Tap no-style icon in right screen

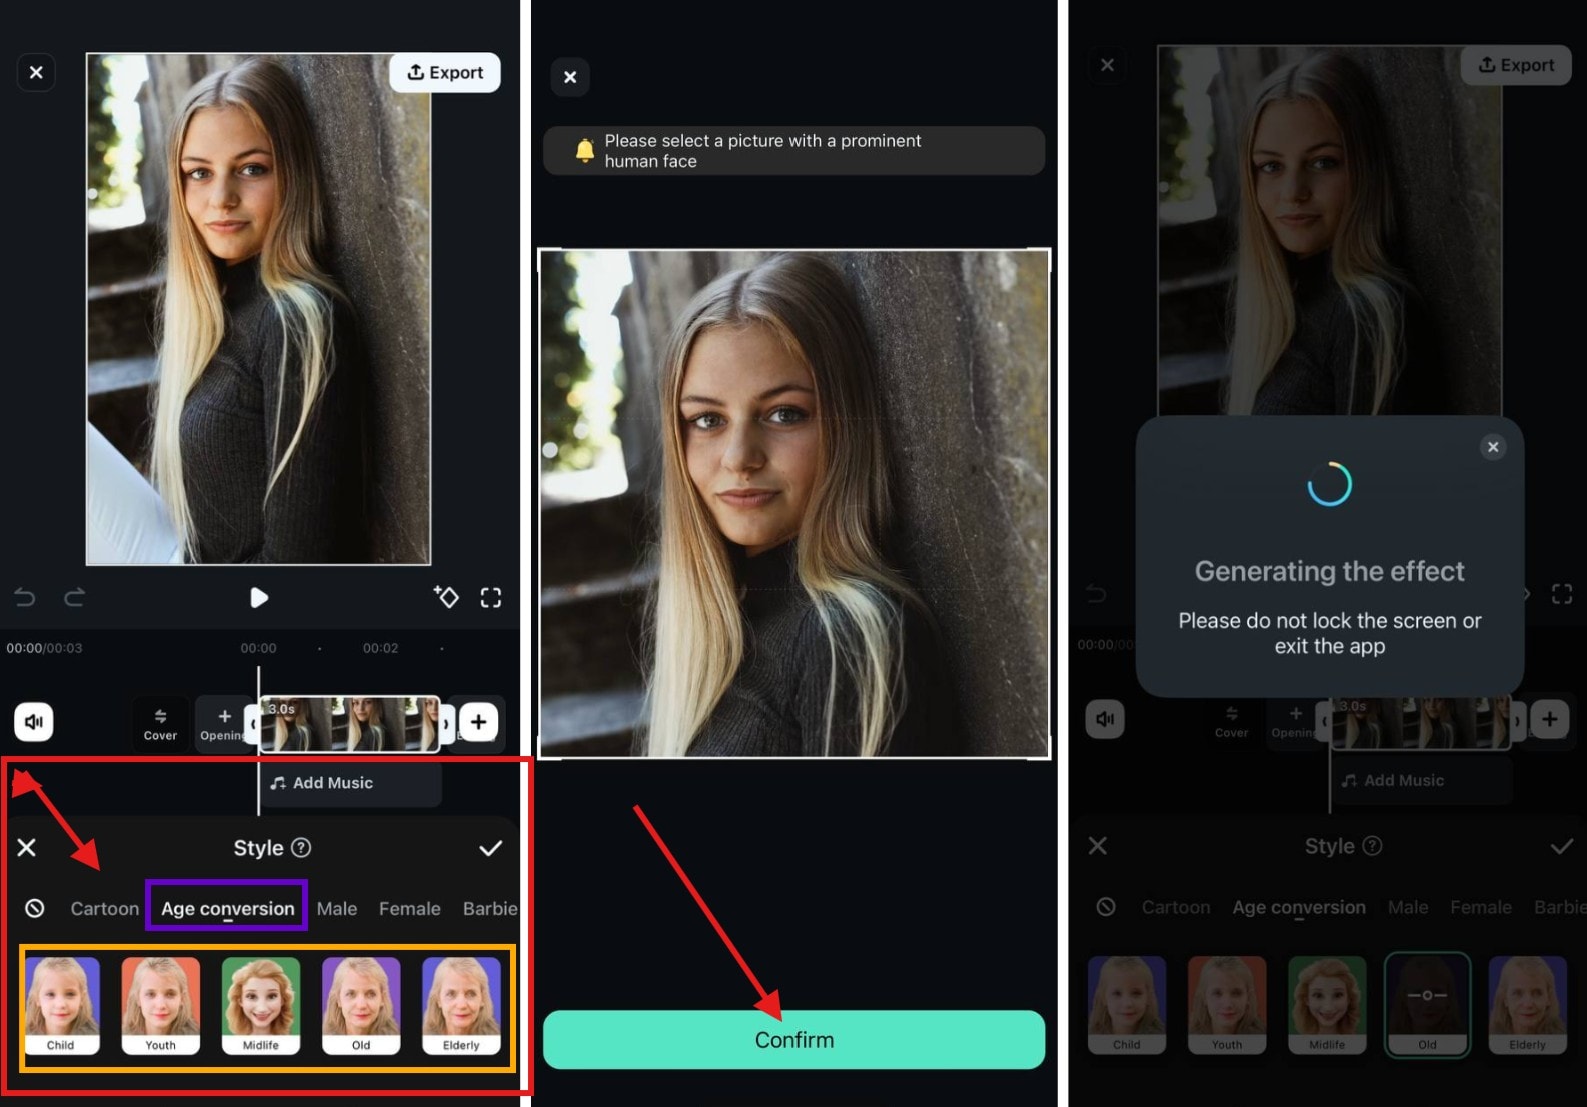point(1106,907)
